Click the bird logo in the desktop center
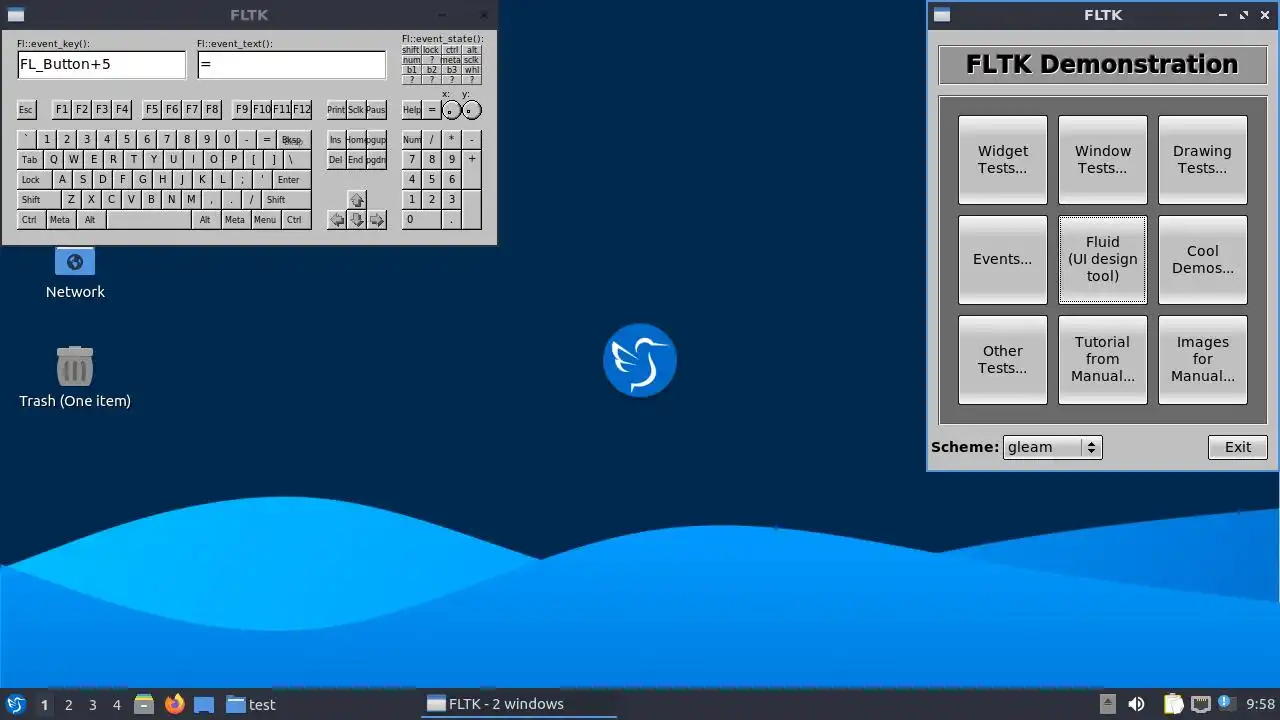The width and height of the screenshot is (1280, 720). [640, 360]
